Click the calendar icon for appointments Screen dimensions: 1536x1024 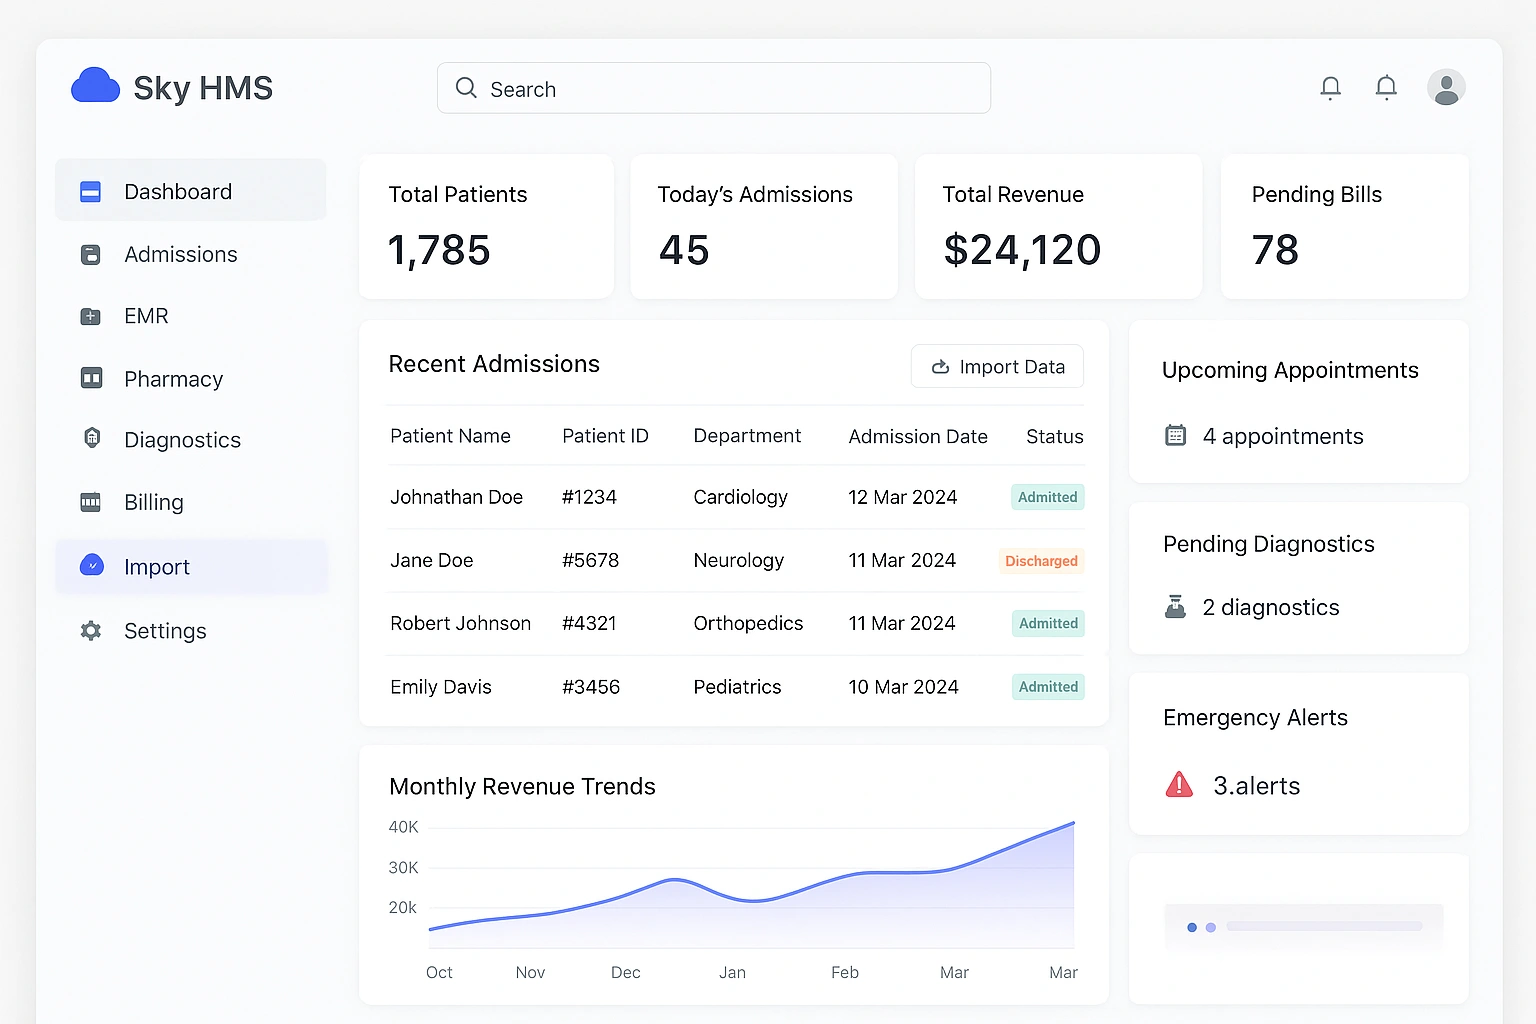point(1176,436)
